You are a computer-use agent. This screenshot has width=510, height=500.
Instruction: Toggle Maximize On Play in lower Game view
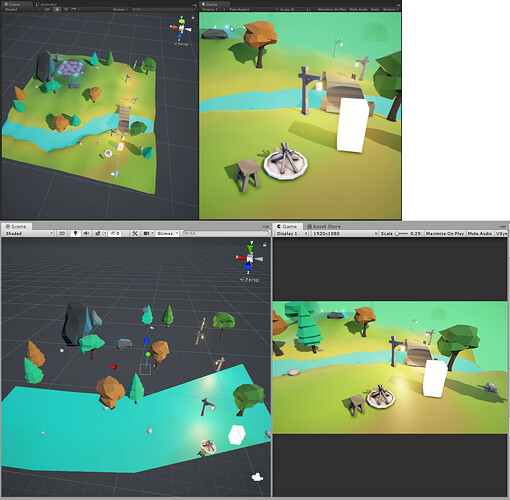tap(445, 233)
